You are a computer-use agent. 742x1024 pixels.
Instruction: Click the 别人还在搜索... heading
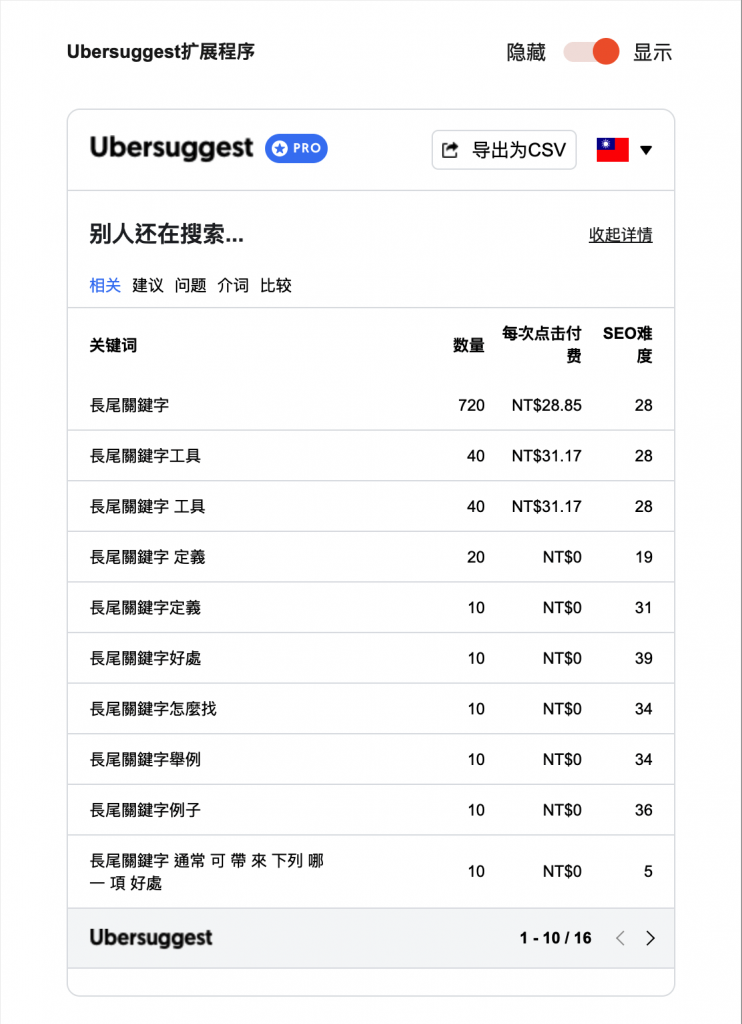167,234
